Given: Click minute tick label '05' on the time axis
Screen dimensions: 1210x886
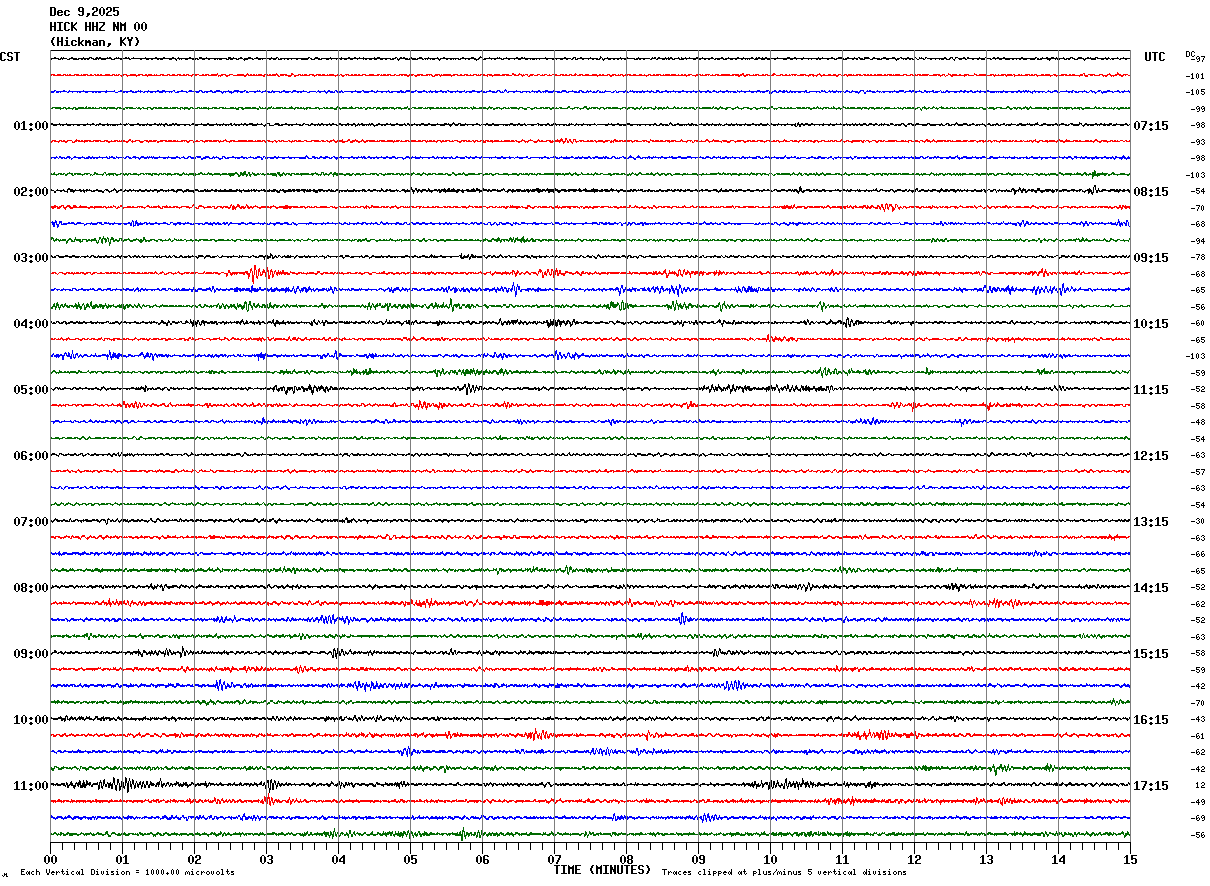Looking at the screenshot, I should (x=410, y=859).
